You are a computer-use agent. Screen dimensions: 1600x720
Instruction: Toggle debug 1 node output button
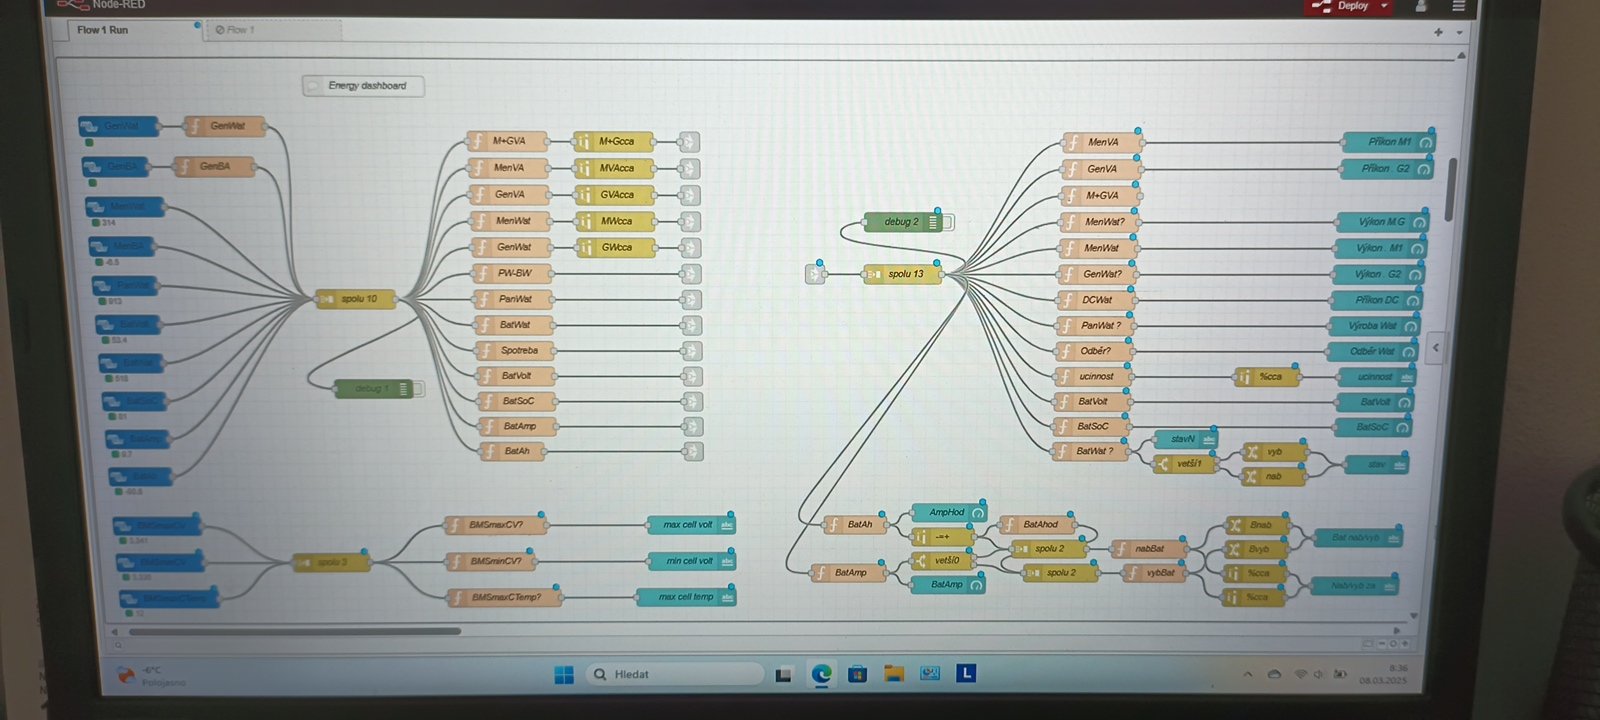(418, 389)
